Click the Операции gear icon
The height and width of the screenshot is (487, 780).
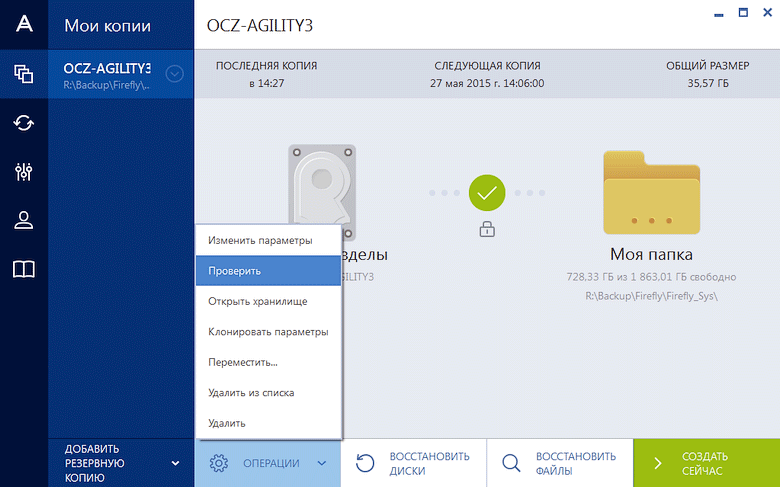[x=218, y=463]
